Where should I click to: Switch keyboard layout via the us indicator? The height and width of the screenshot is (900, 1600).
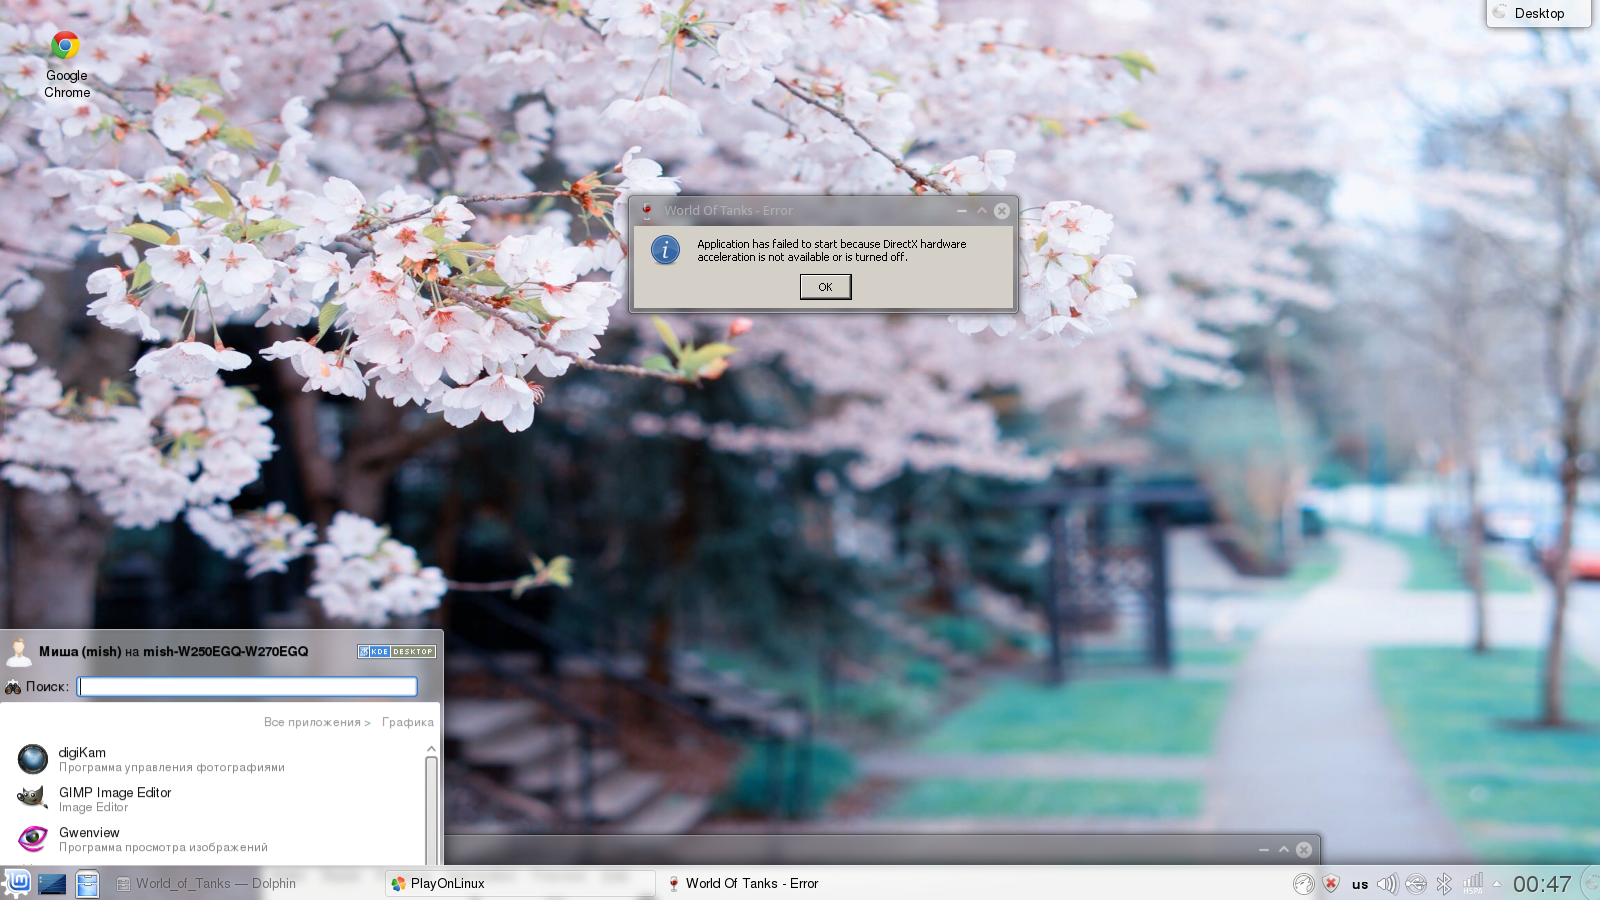(x=1360, y=884)
